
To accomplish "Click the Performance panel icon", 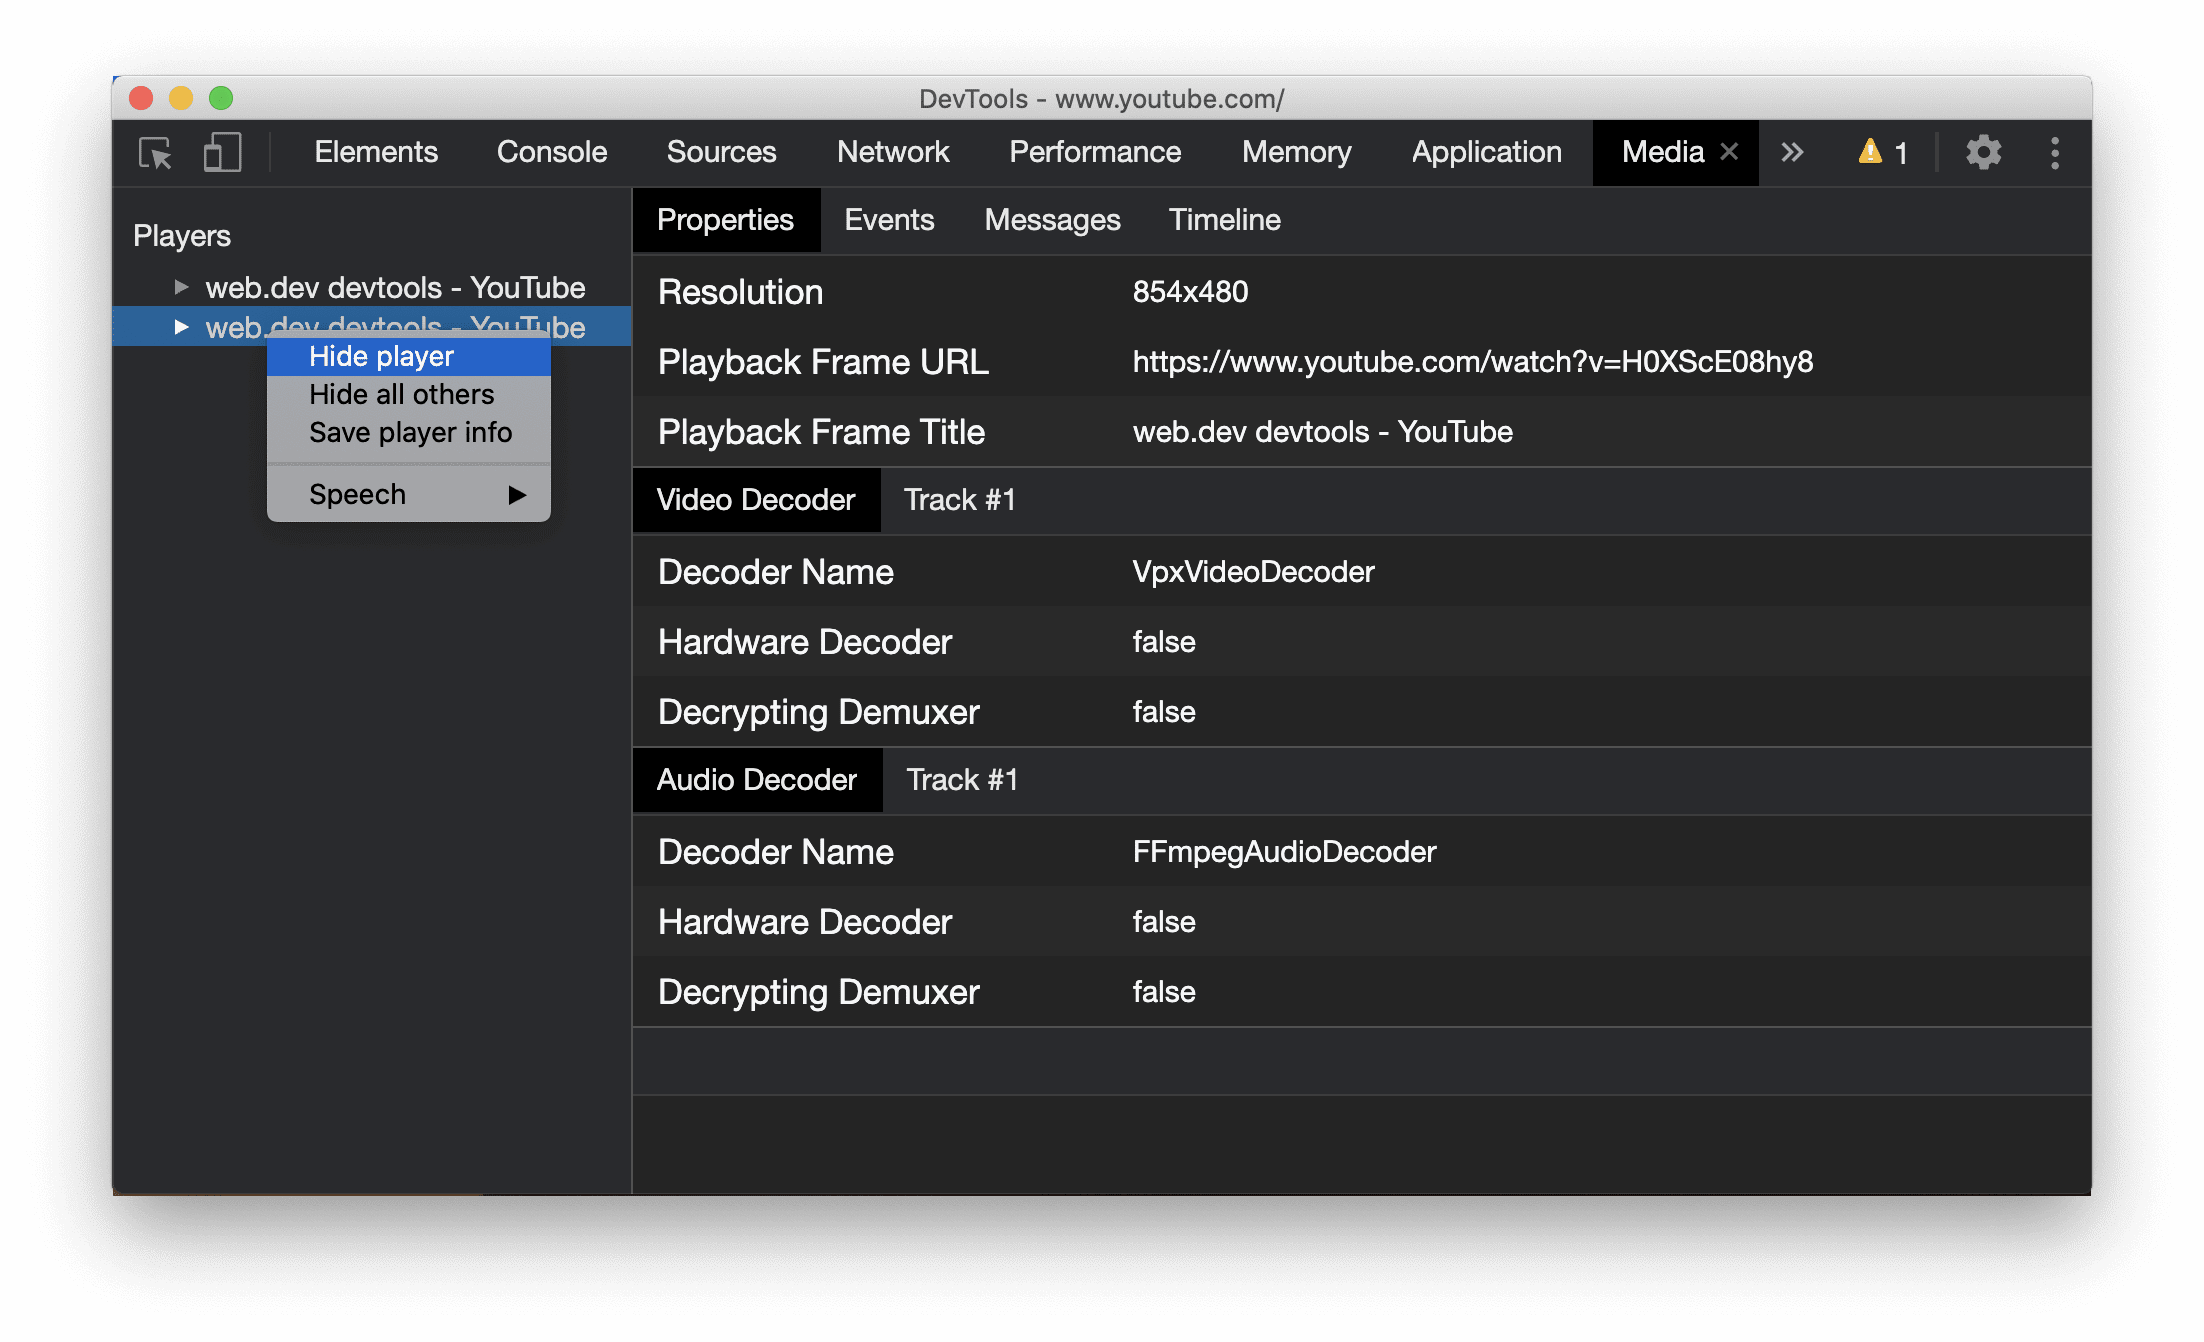I will (1096, 153).
